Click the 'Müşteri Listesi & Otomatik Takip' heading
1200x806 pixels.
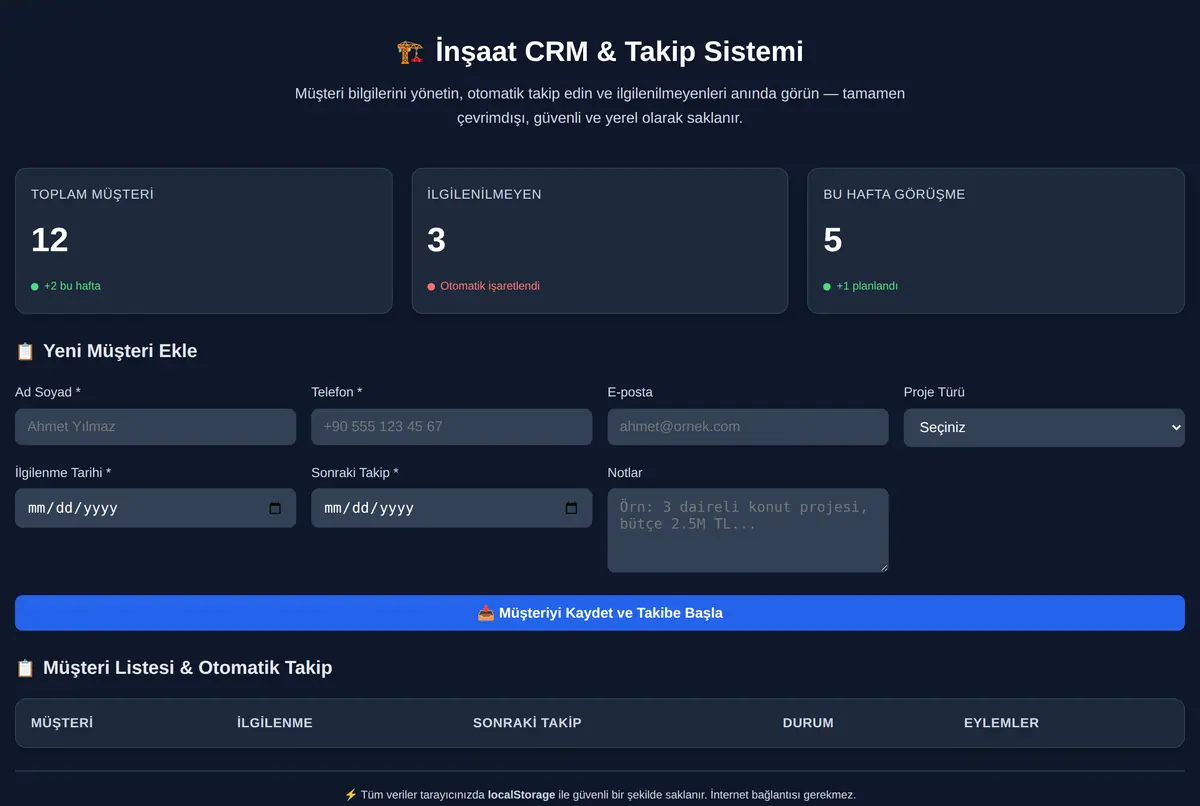click(x=187, y=668)
